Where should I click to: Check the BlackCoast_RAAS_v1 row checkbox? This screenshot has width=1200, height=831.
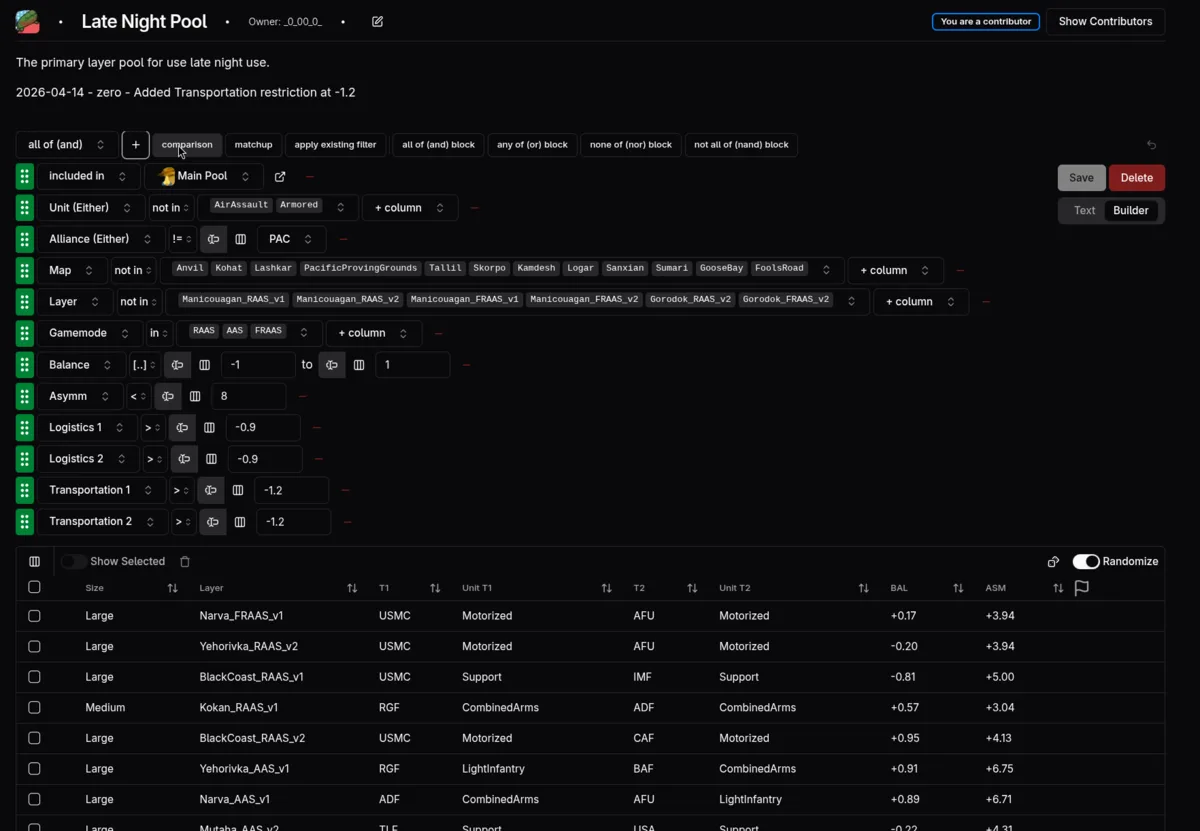[x=34, y=677]
